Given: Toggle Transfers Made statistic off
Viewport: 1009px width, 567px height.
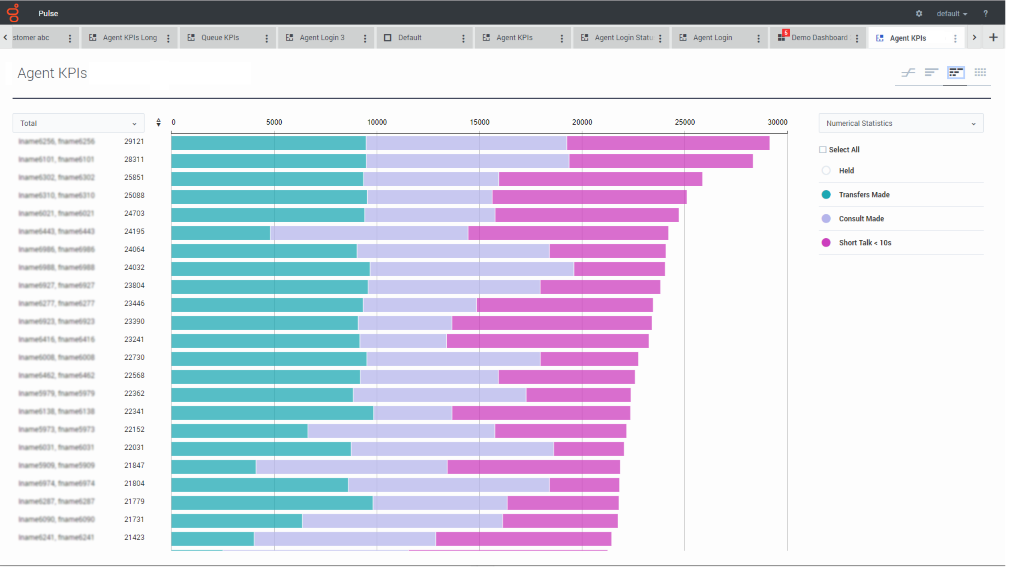Looking at the screenshot, I should click(x=826, y=194).
